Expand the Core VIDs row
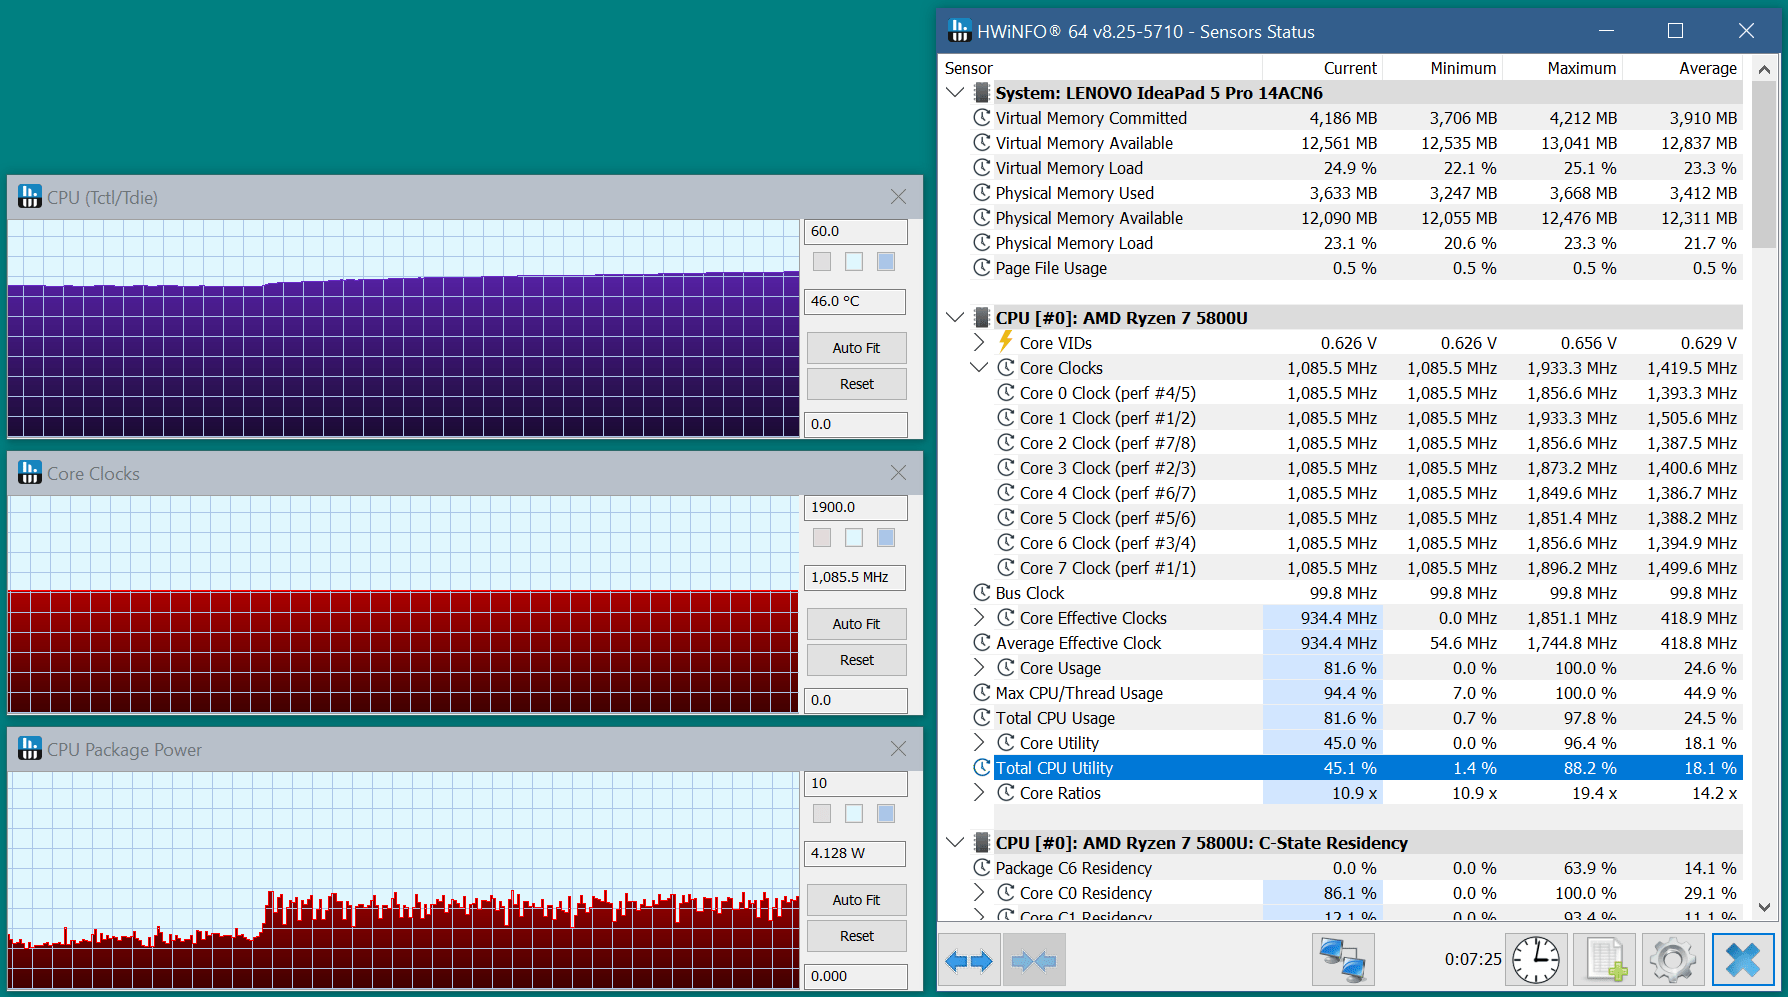1788x997 pixels. tap(979, 342)
